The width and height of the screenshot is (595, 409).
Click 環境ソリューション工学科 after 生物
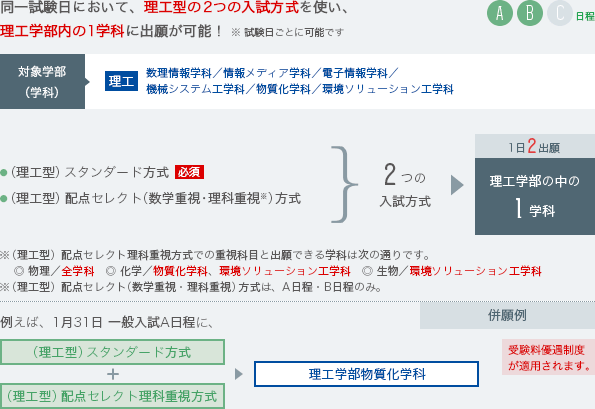[475, 271]
